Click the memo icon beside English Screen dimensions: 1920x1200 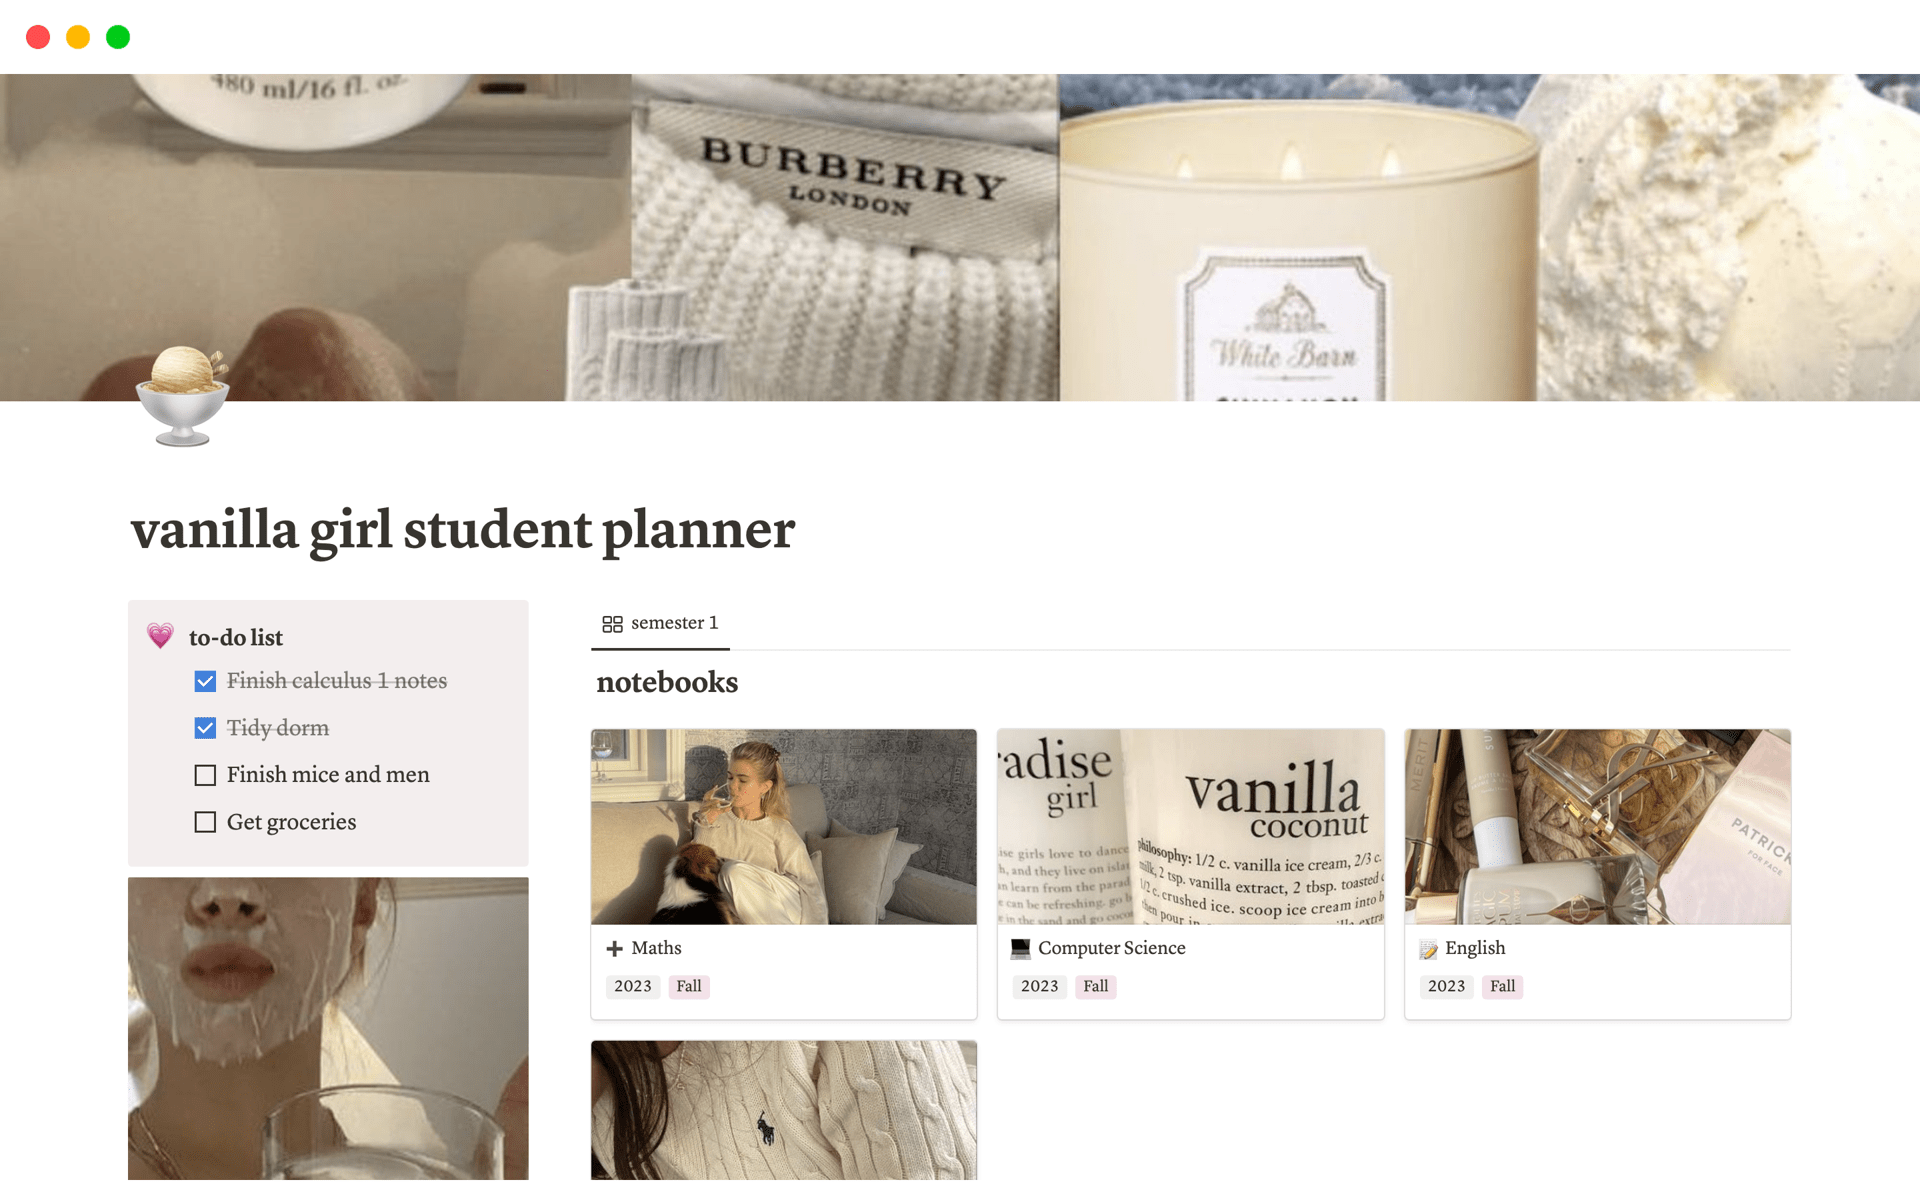1428,949
